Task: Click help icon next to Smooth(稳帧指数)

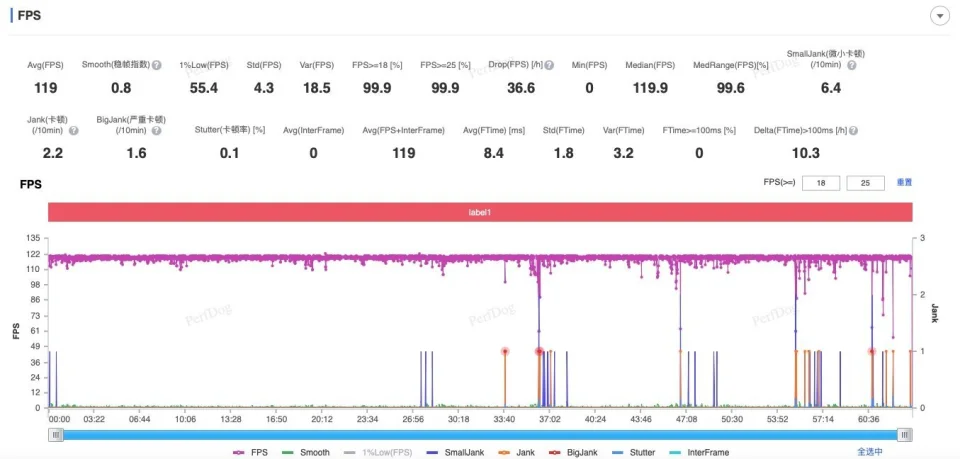Action: coord(157,65)
